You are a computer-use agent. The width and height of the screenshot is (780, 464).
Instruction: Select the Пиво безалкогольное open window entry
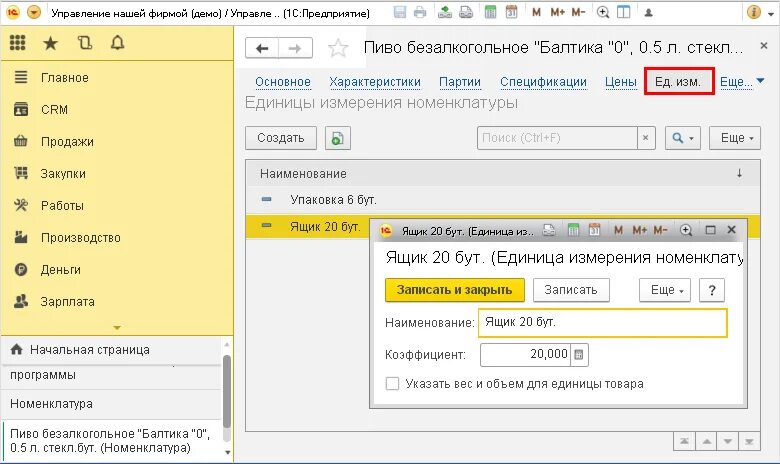pos(110,441)
